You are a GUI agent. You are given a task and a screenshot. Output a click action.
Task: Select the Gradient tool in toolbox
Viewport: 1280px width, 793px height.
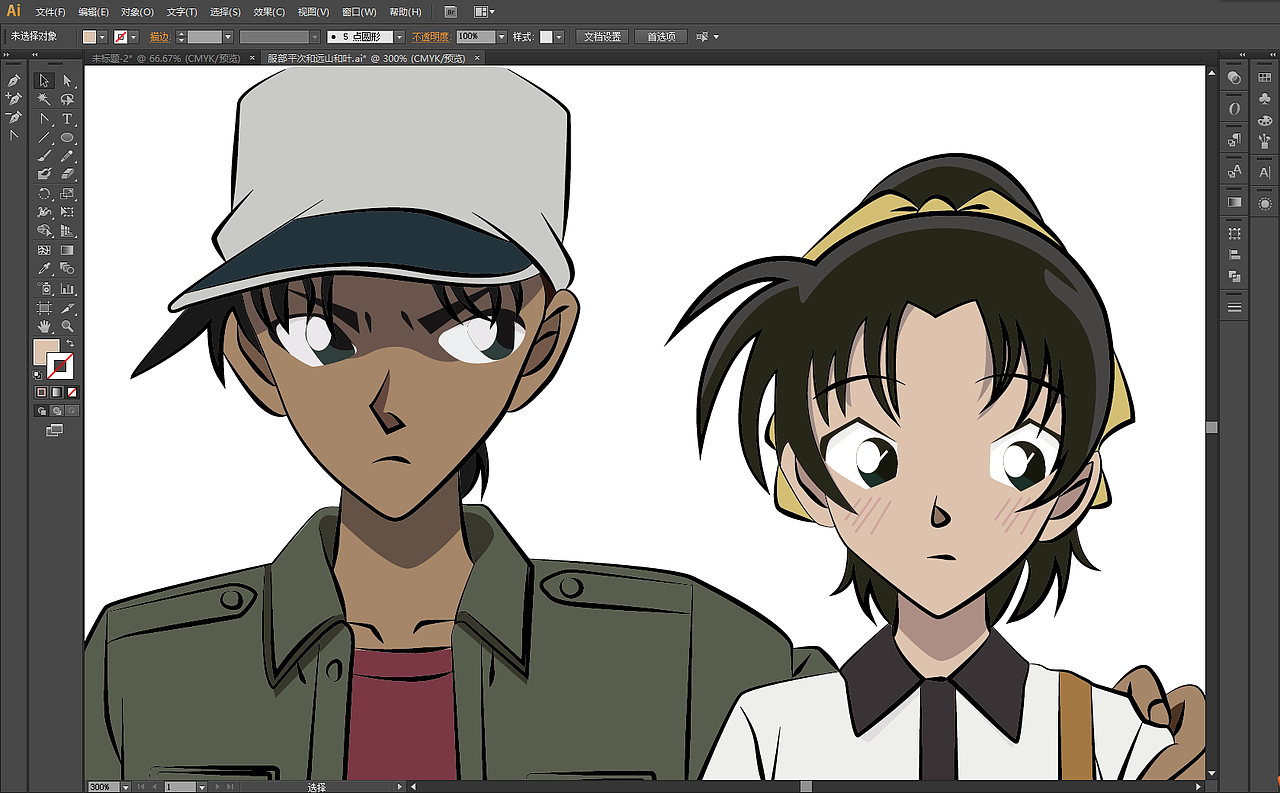pyautogui.click(x=67, y=250)
